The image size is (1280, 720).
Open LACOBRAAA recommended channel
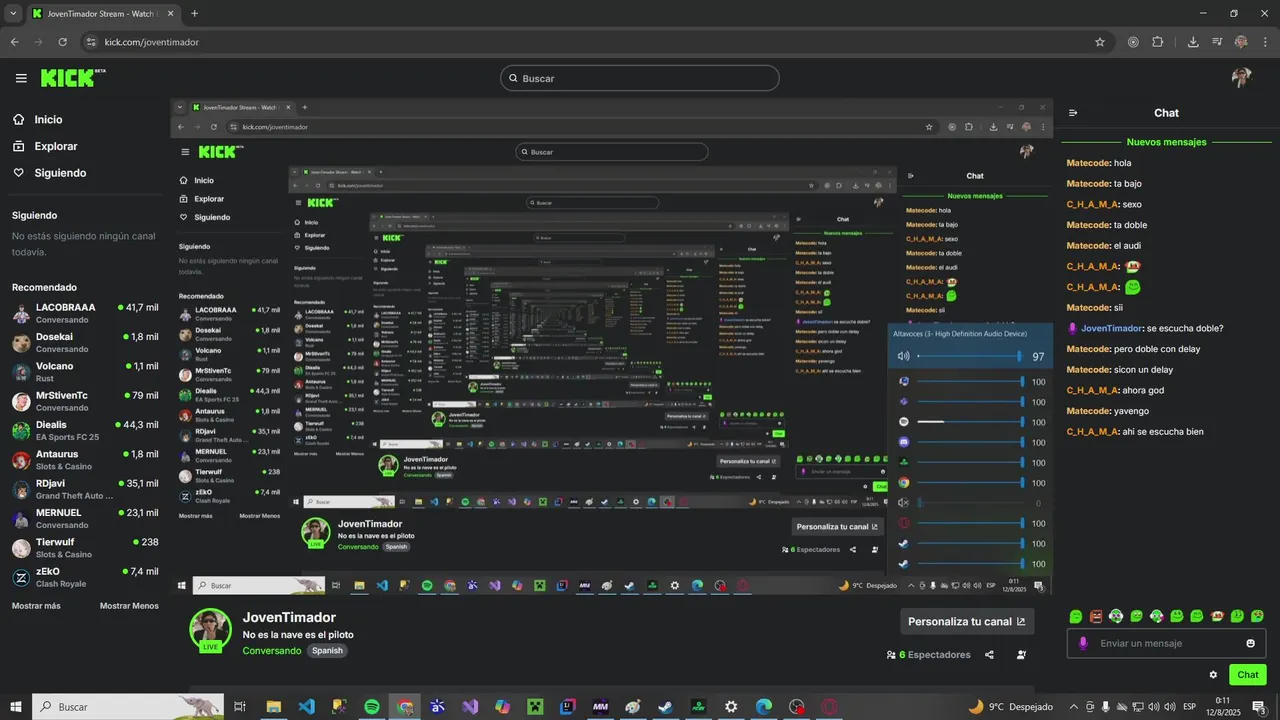pos(85,313)
